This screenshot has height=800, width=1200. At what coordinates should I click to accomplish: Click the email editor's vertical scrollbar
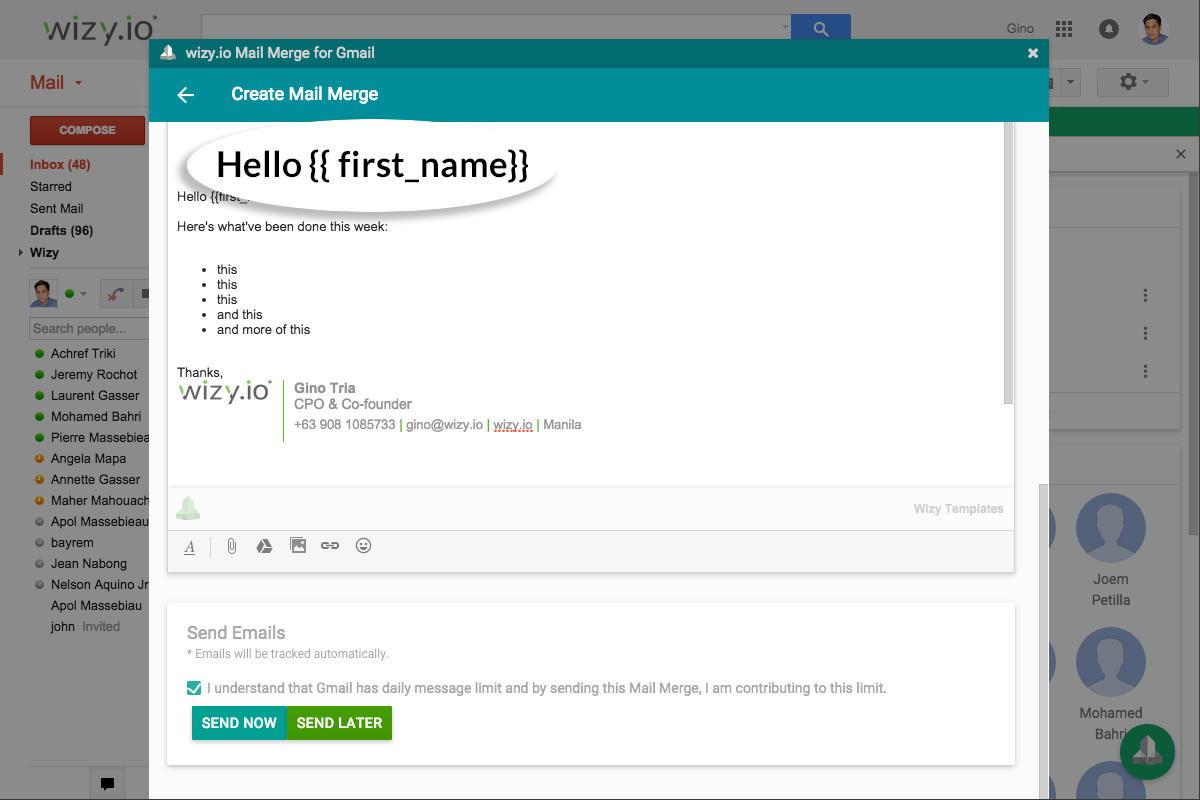coord(1009,263)
